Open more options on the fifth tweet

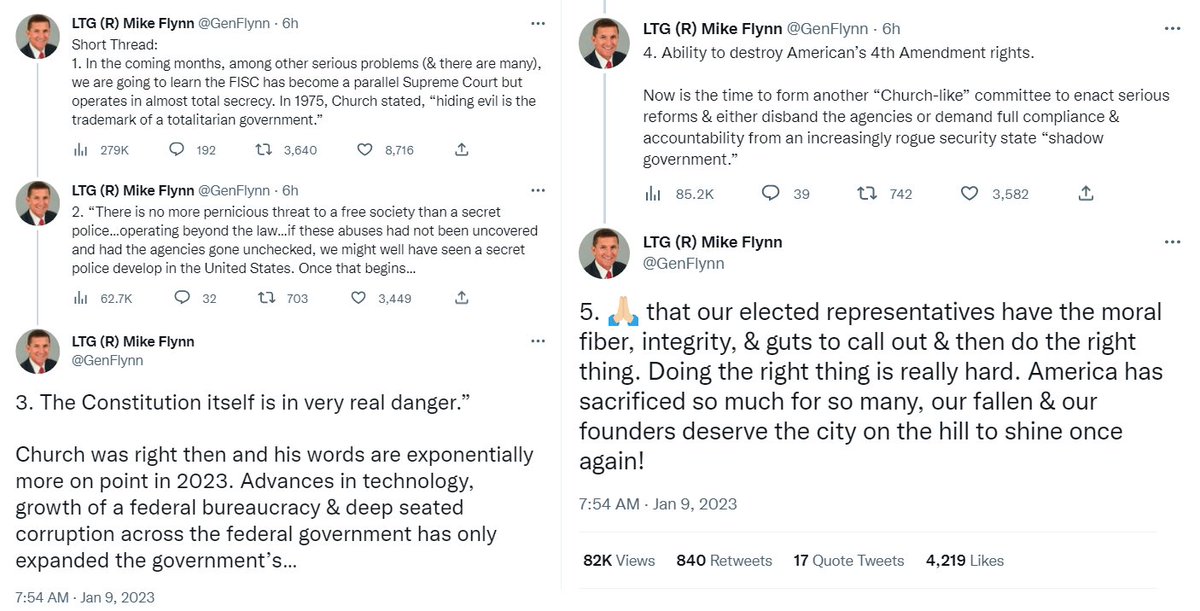pyautogui.click(x=1171, y=242)
